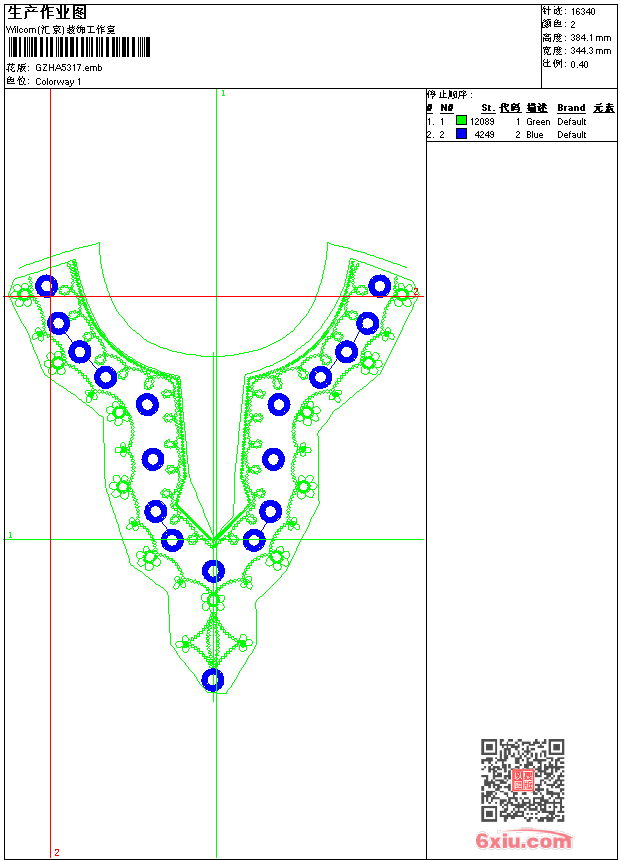620x860 pixels.
Task: Click the 'St.' column header
Action: pos(488,108)
